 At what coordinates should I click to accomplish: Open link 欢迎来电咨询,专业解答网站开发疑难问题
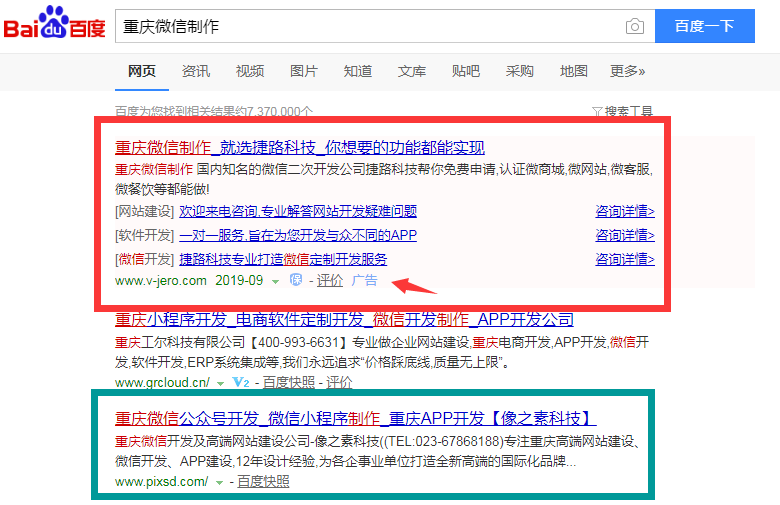(x=298, y=211)
